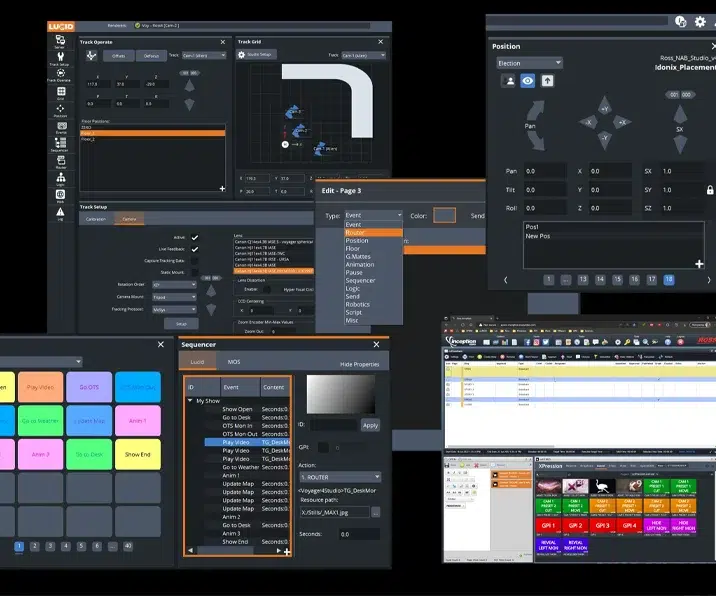Open the Position icon in Lucid sidebar
The height and width of the screenshot is (596, 716).
click(60, 109)
